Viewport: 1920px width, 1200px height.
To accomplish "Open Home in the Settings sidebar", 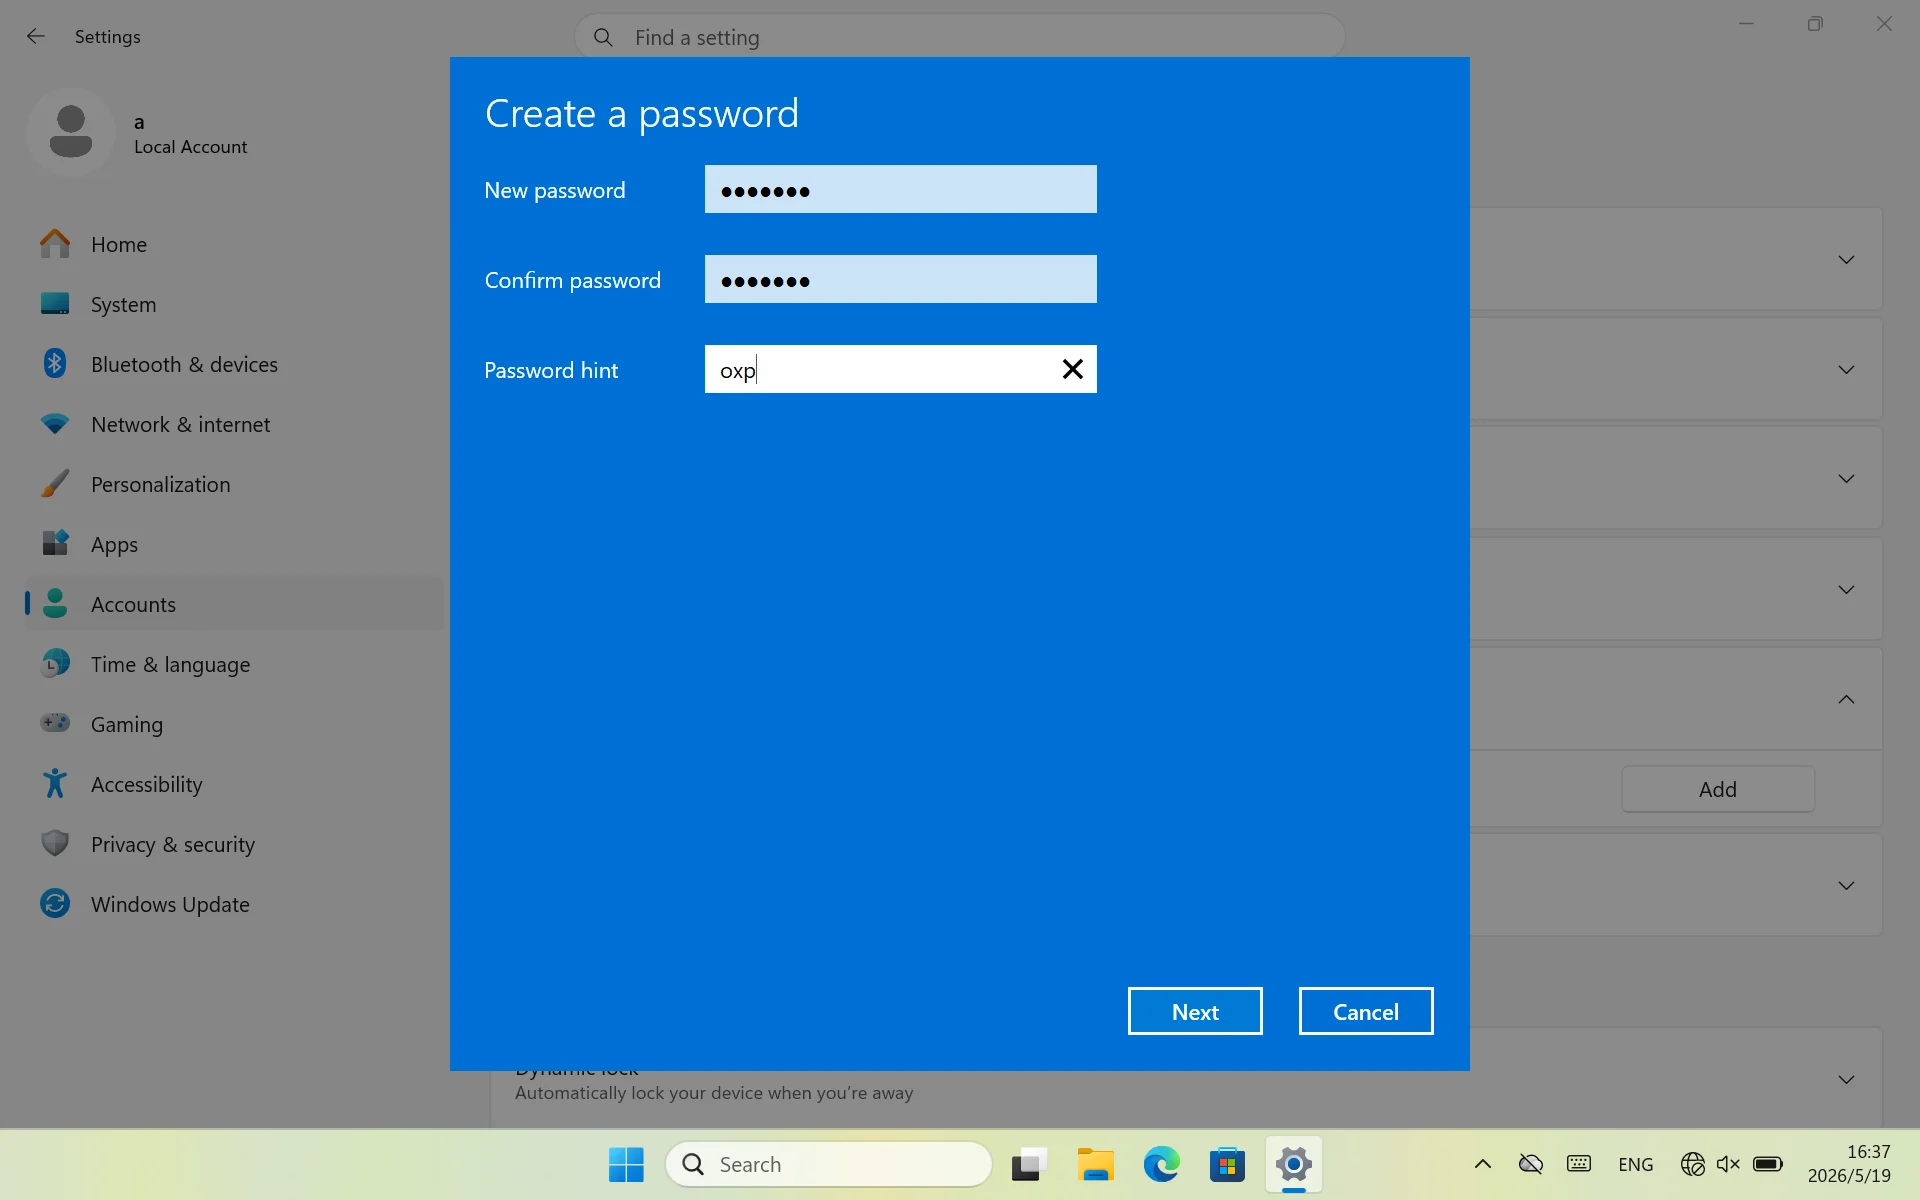I will click(234, 244).
